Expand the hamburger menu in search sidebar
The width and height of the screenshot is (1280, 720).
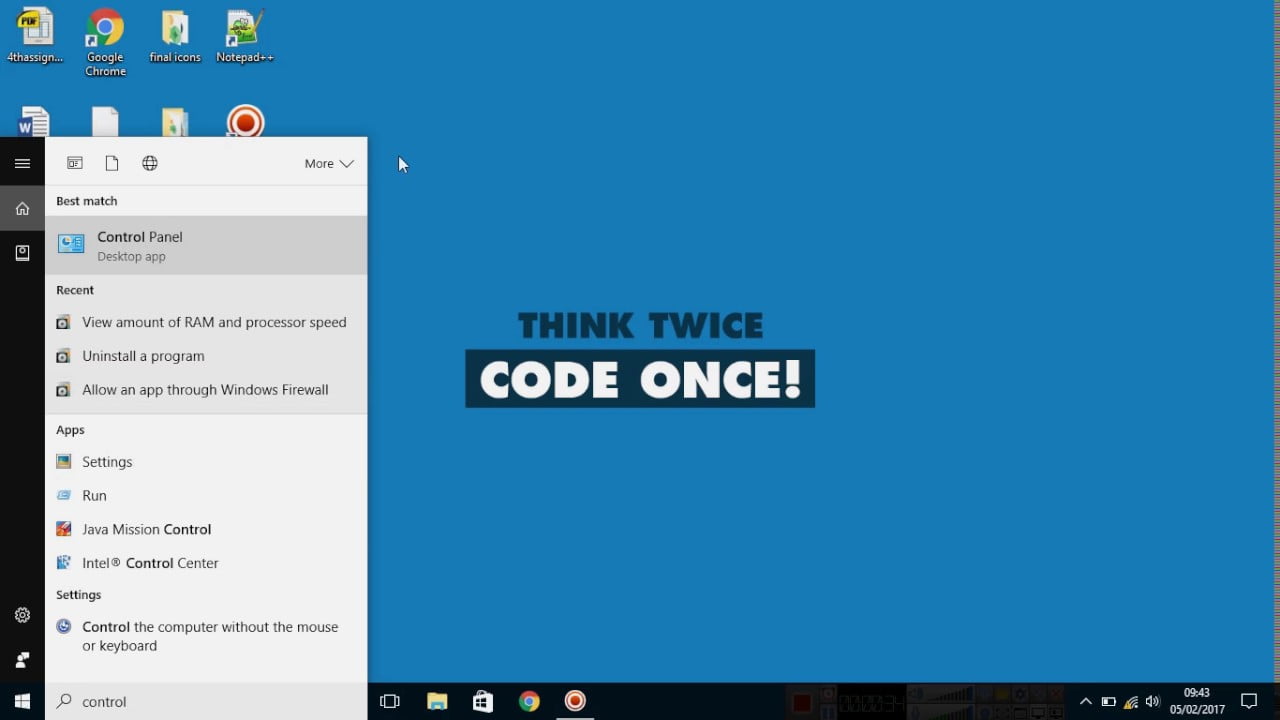point(22,164)
